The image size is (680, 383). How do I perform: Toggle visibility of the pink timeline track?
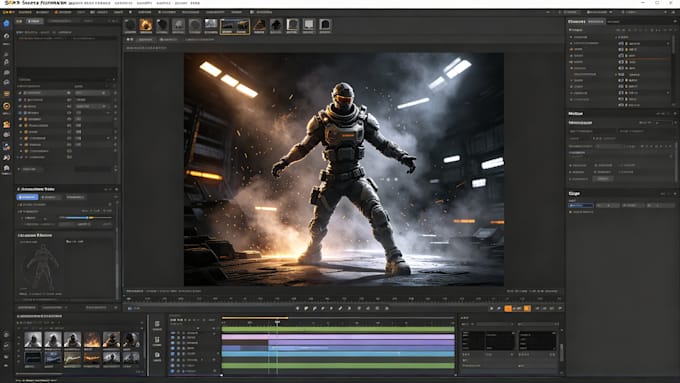173,337
